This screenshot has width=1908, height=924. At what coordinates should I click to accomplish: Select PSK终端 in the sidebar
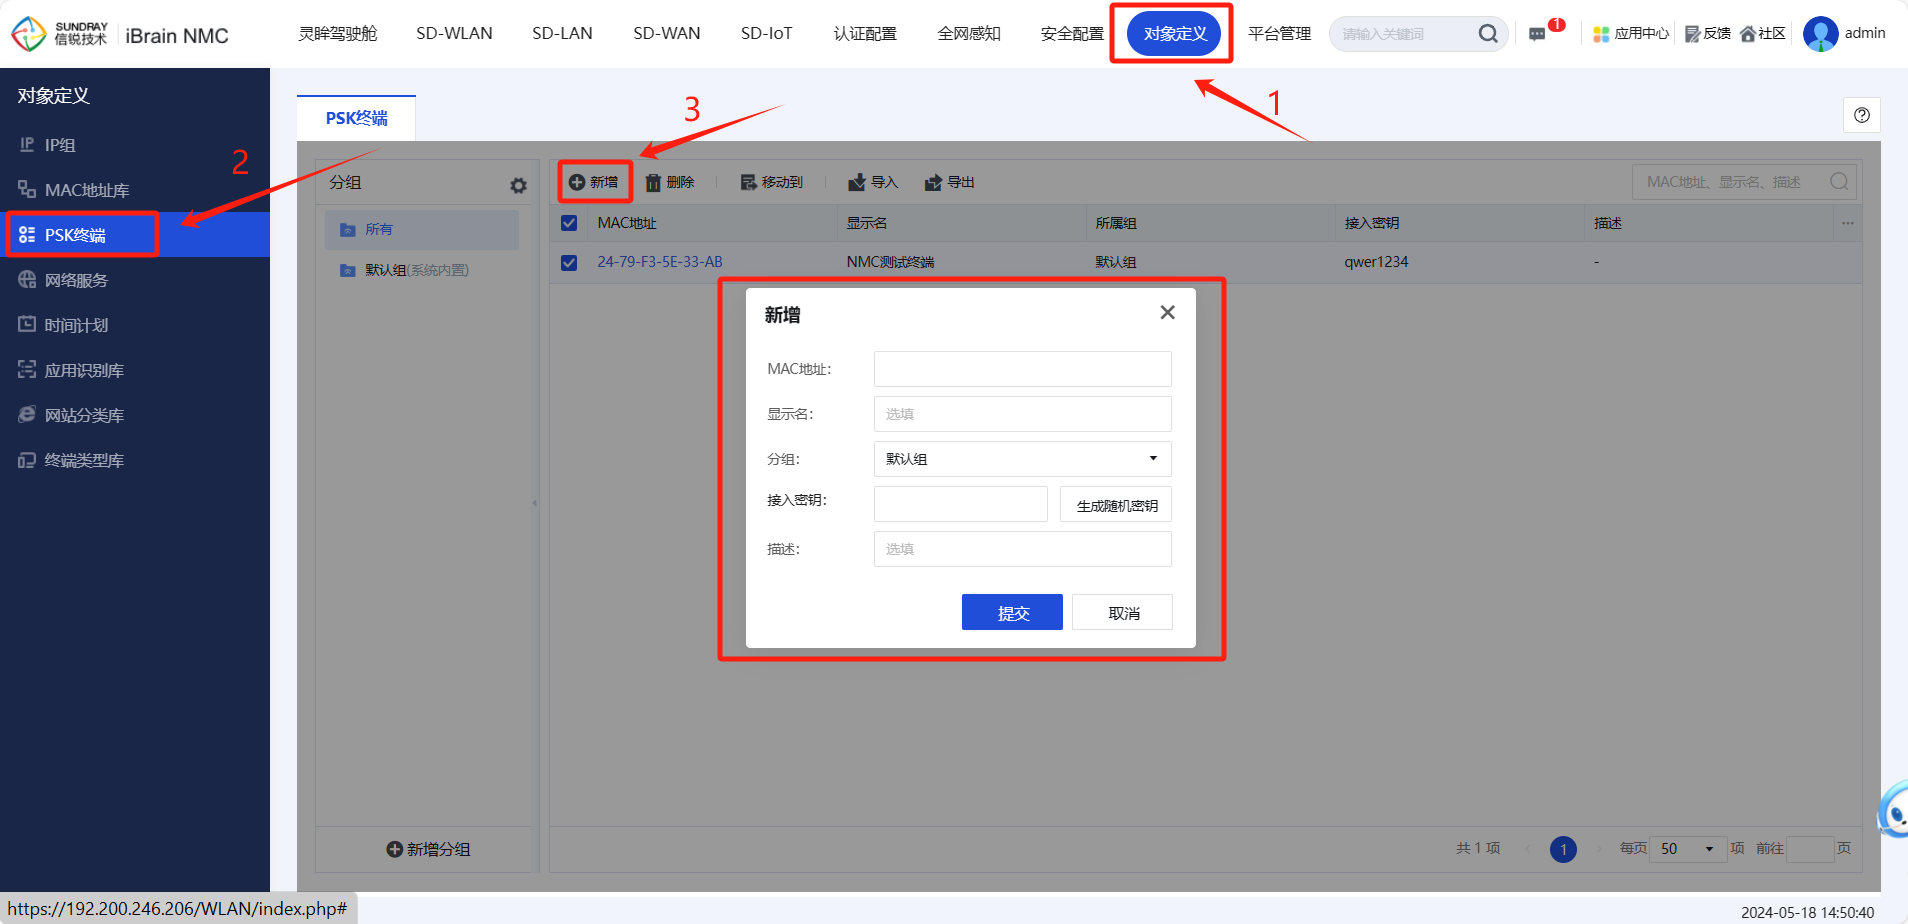coord(135,235)
